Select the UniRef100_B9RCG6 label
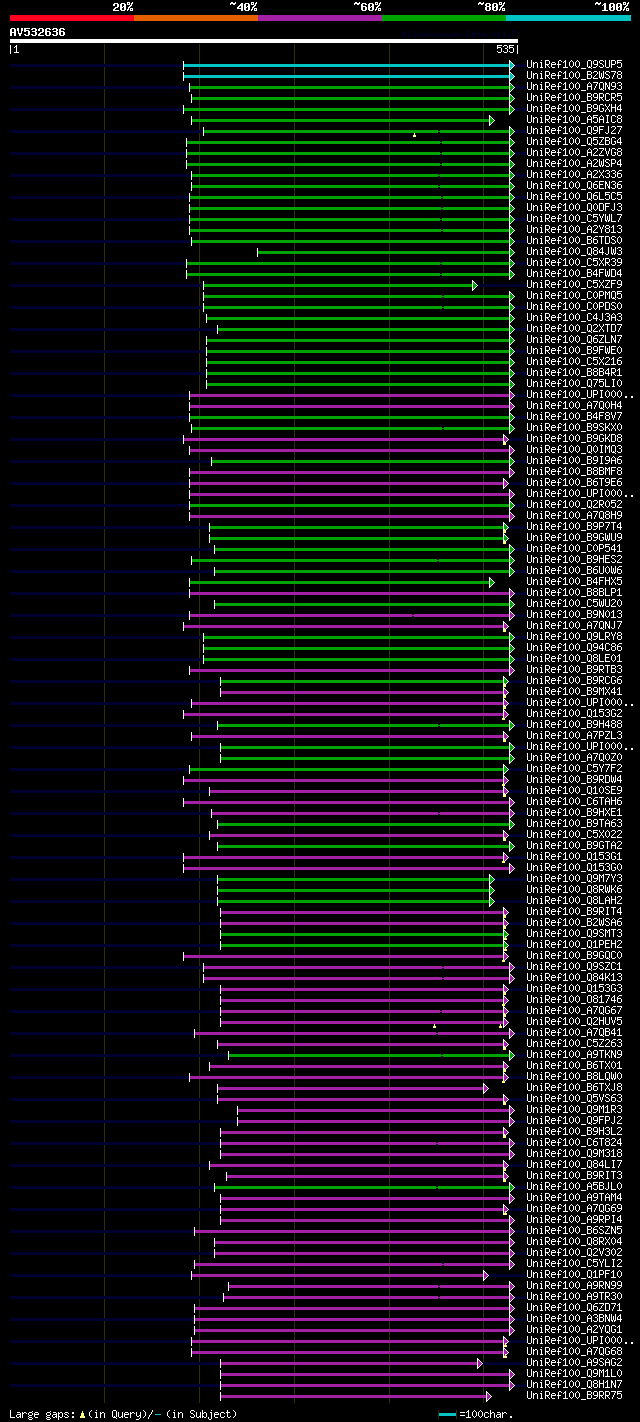The width and height of the screenshot is (640, 1422). (x=574, y=680)
